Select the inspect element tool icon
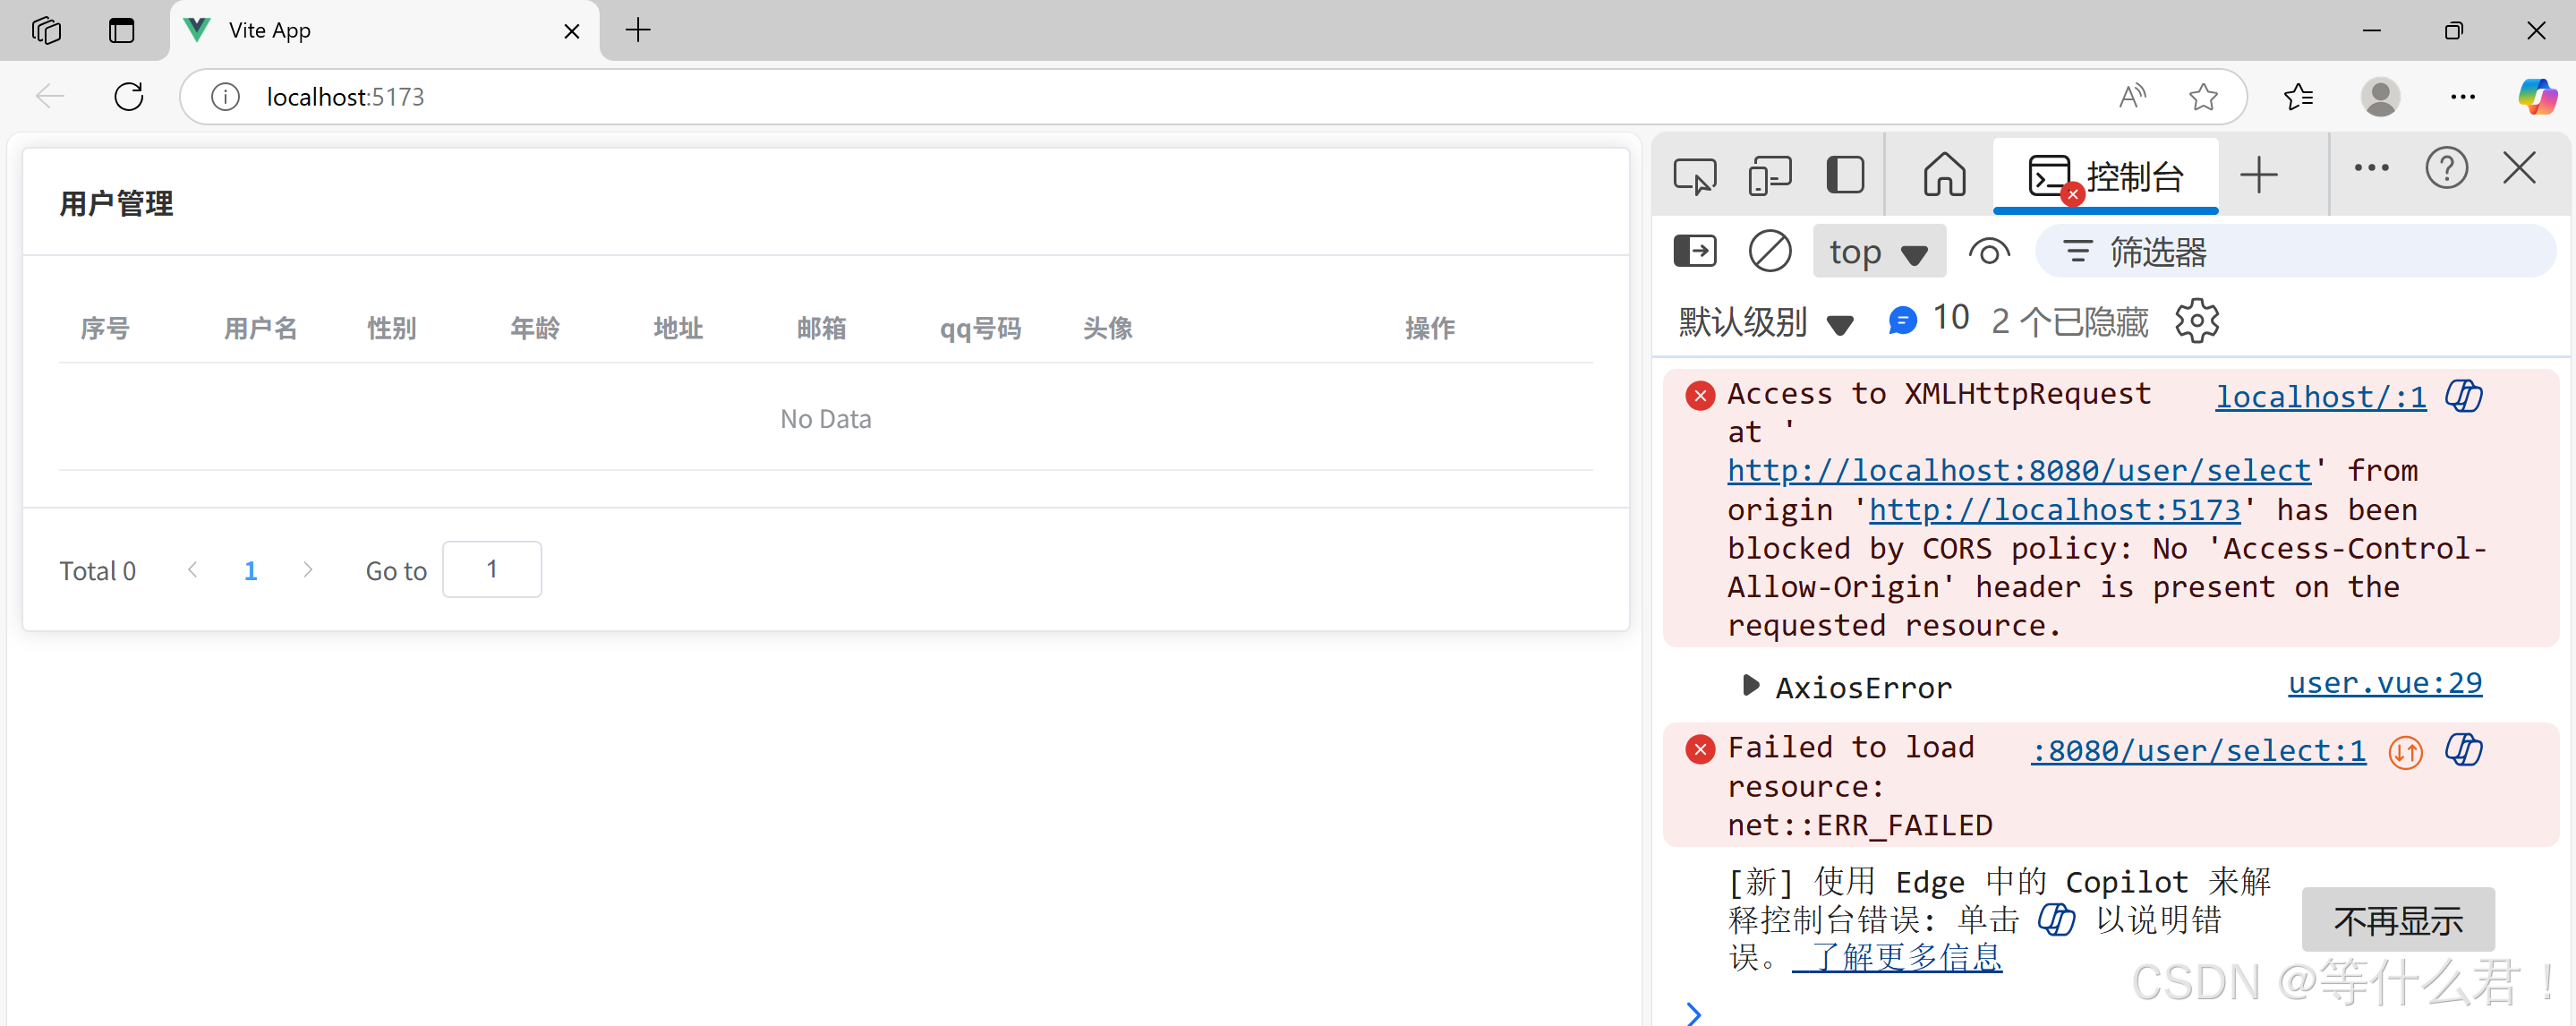The image size is (2576, 1026). click(1694, 176)
